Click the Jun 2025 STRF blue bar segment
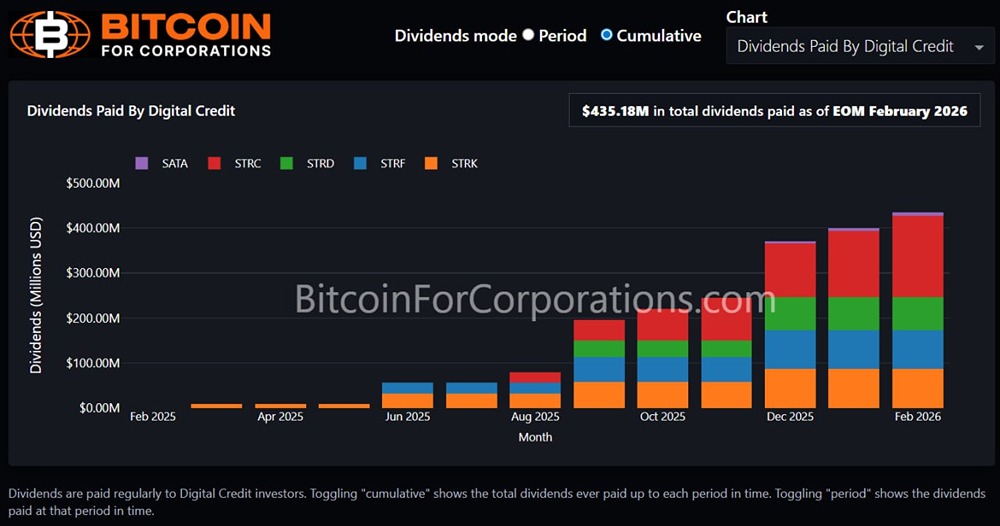The image size is (1000, 526). (407, 387)
